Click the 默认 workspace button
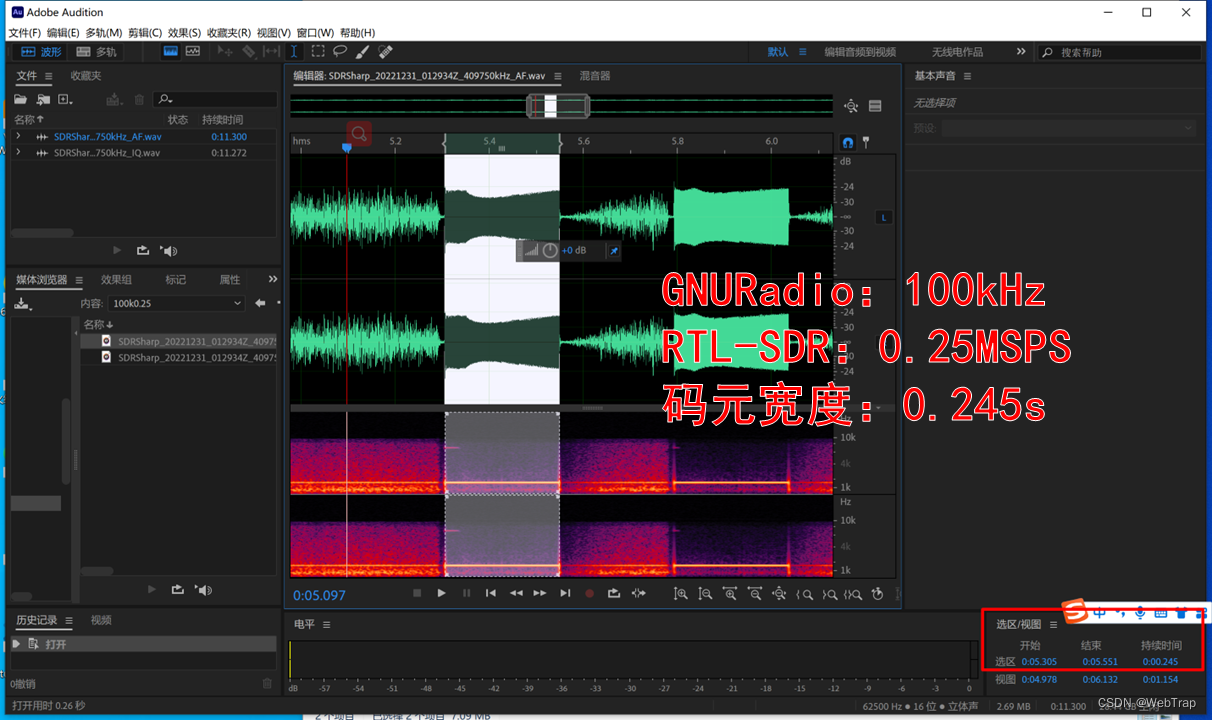 [778, 51]
